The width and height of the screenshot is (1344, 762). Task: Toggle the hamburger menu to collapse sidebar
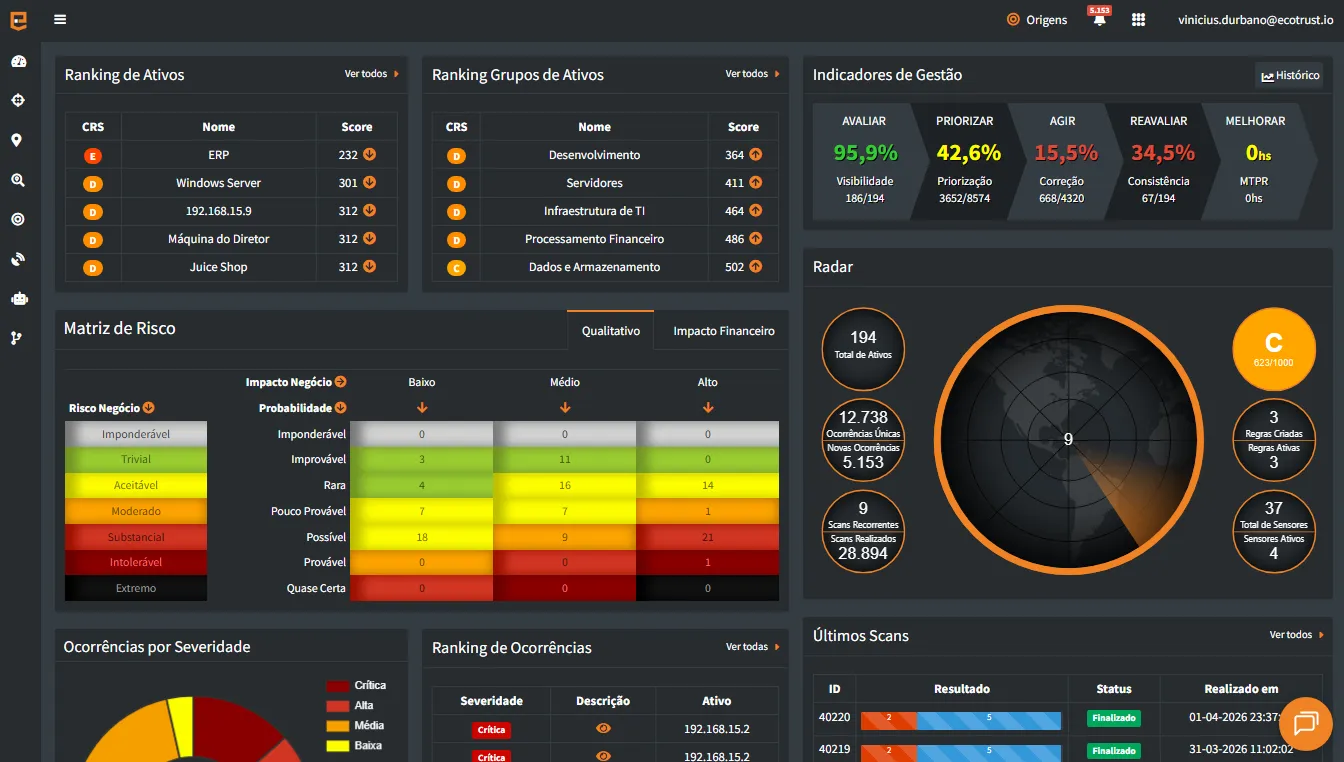pos(61,20)
